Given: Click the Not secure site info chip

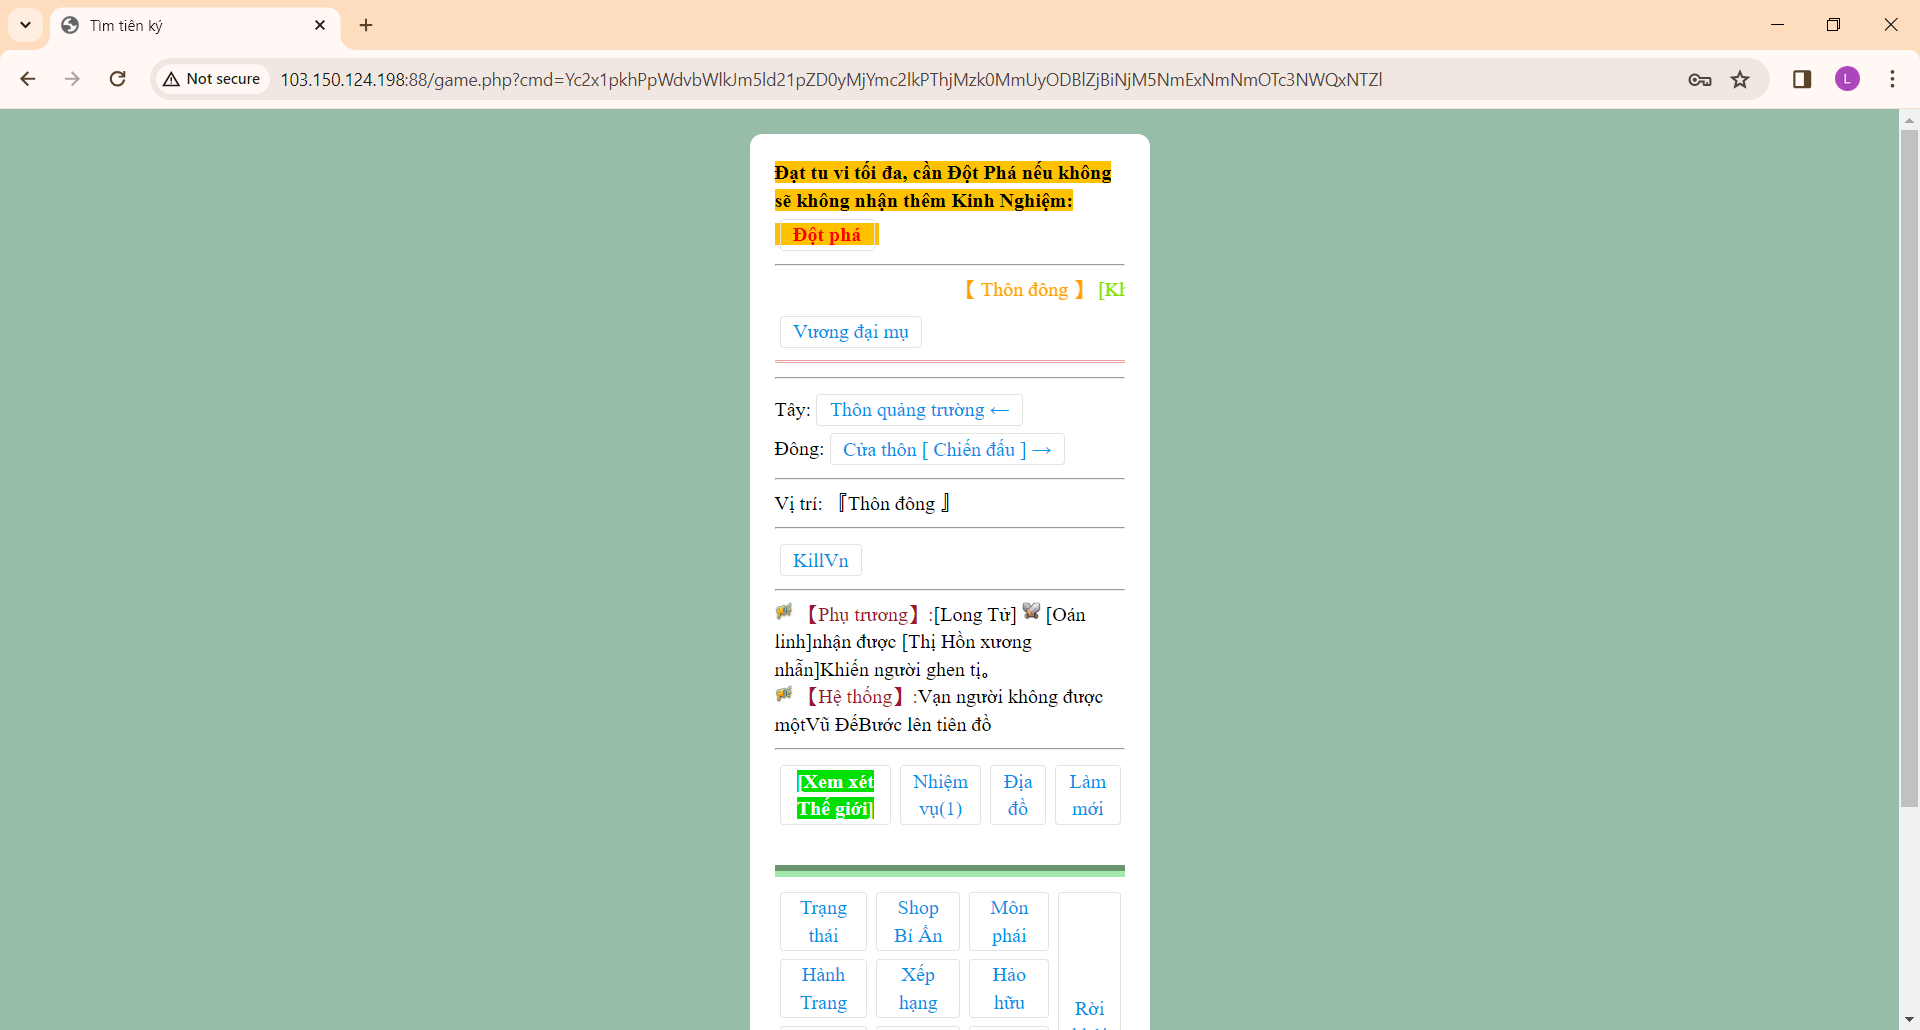Looking at the screenshot, I should coord(213,79).
